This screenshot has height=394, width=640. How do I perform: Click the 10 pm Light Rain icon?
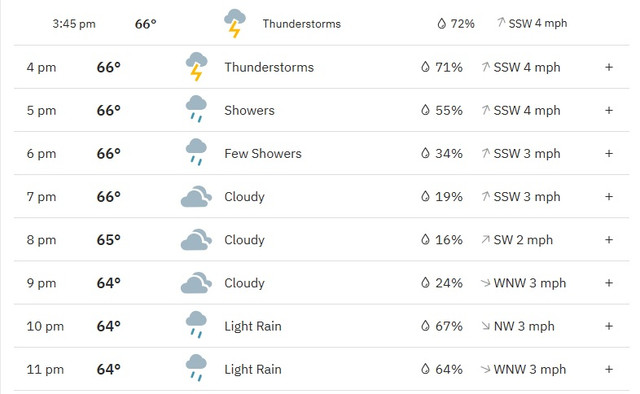(196, 325)
